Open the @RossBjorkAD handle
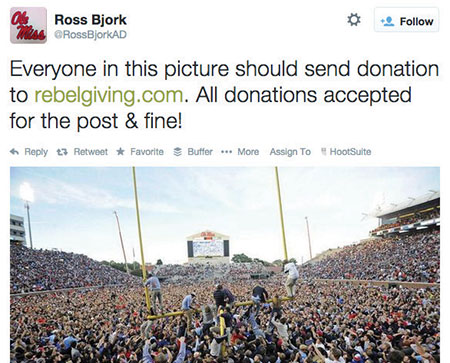 click(90, 35)
